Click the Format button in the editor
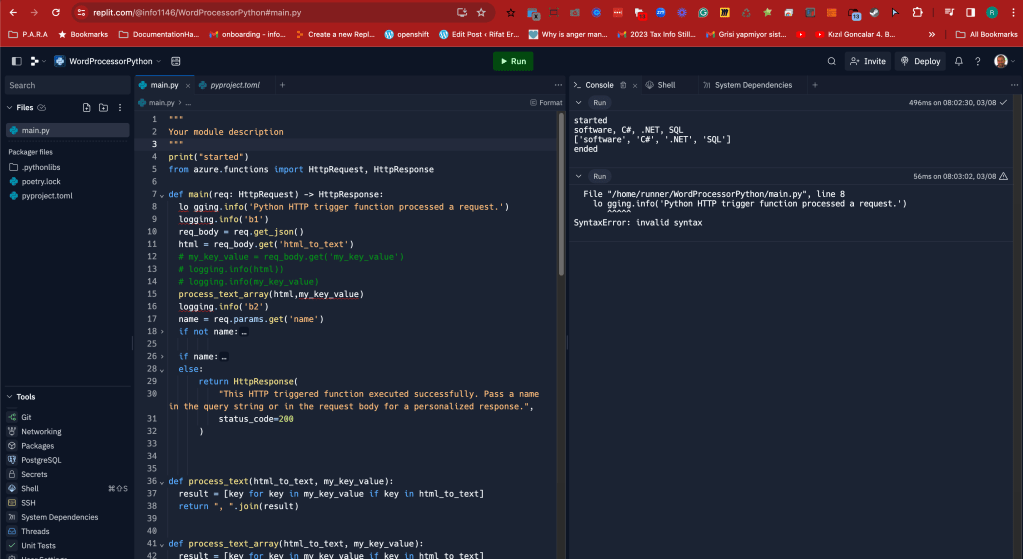This screenshot has height=559, width=1023. tap(546, 102)
